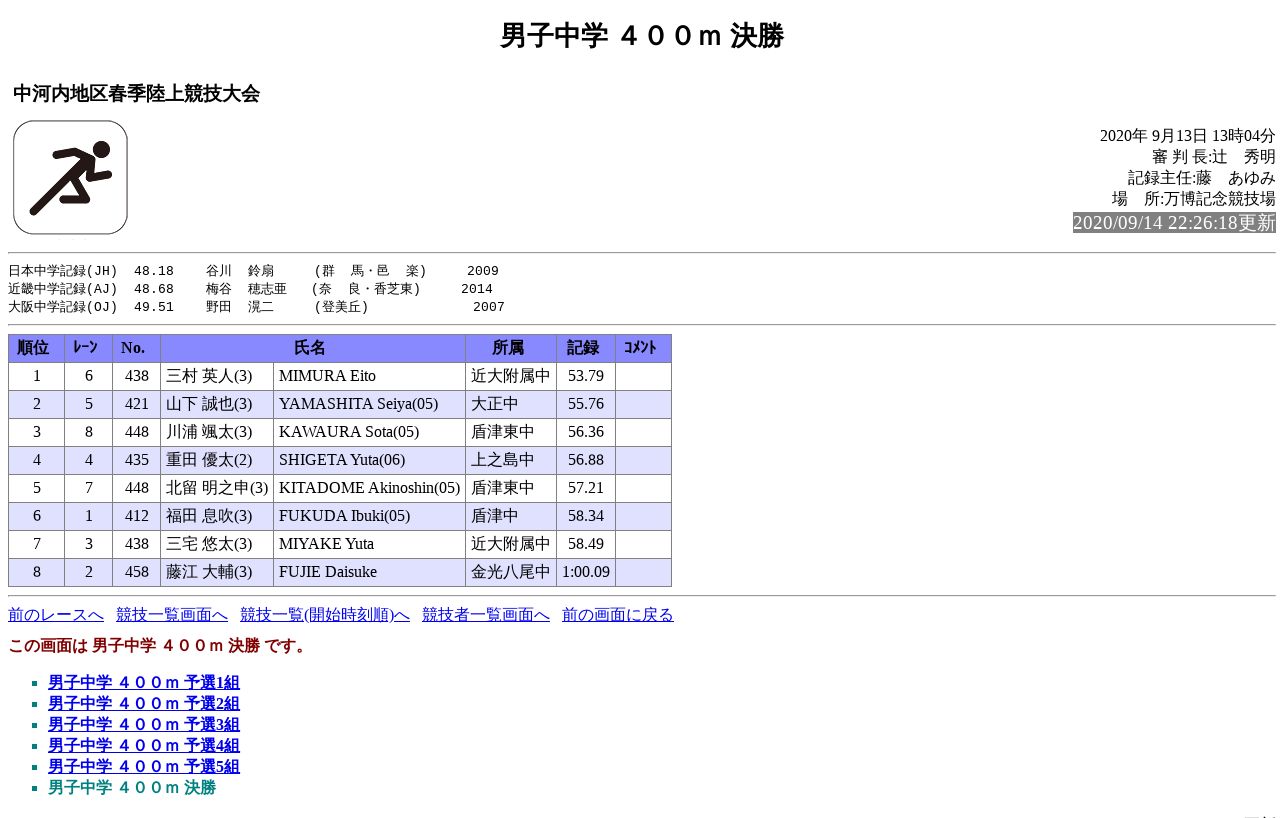Select bib number 435 cell
1284x818 pixels.
pyautogui.click(x=136, y=460)
